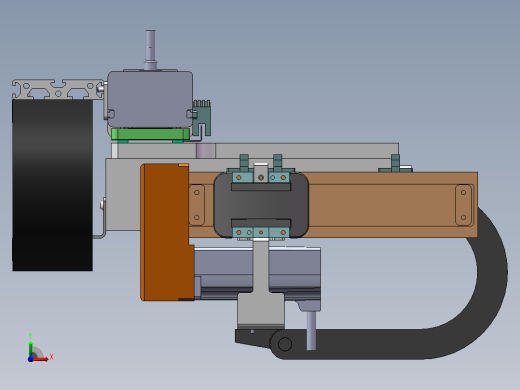The height and width of the screenshot is (390, 520).
Task: Select the left end plate of the brown rail
Action: [197, 205]
